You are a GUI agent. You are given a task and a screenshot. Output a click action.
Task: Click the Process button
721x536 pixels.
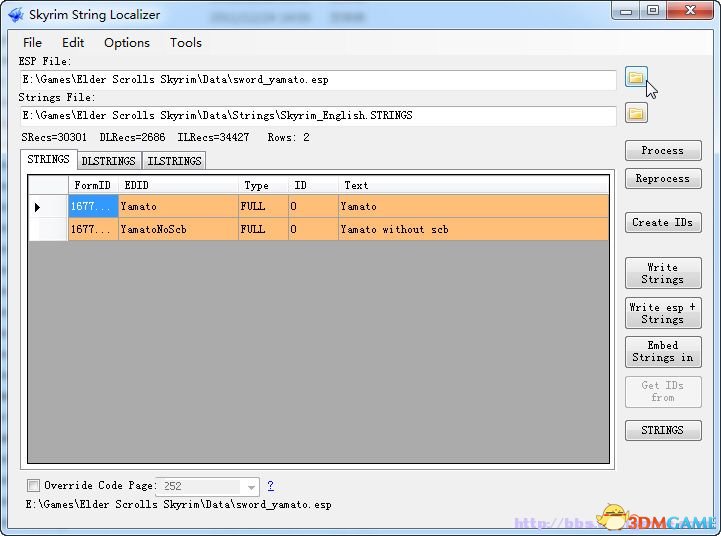pos(663,150)
